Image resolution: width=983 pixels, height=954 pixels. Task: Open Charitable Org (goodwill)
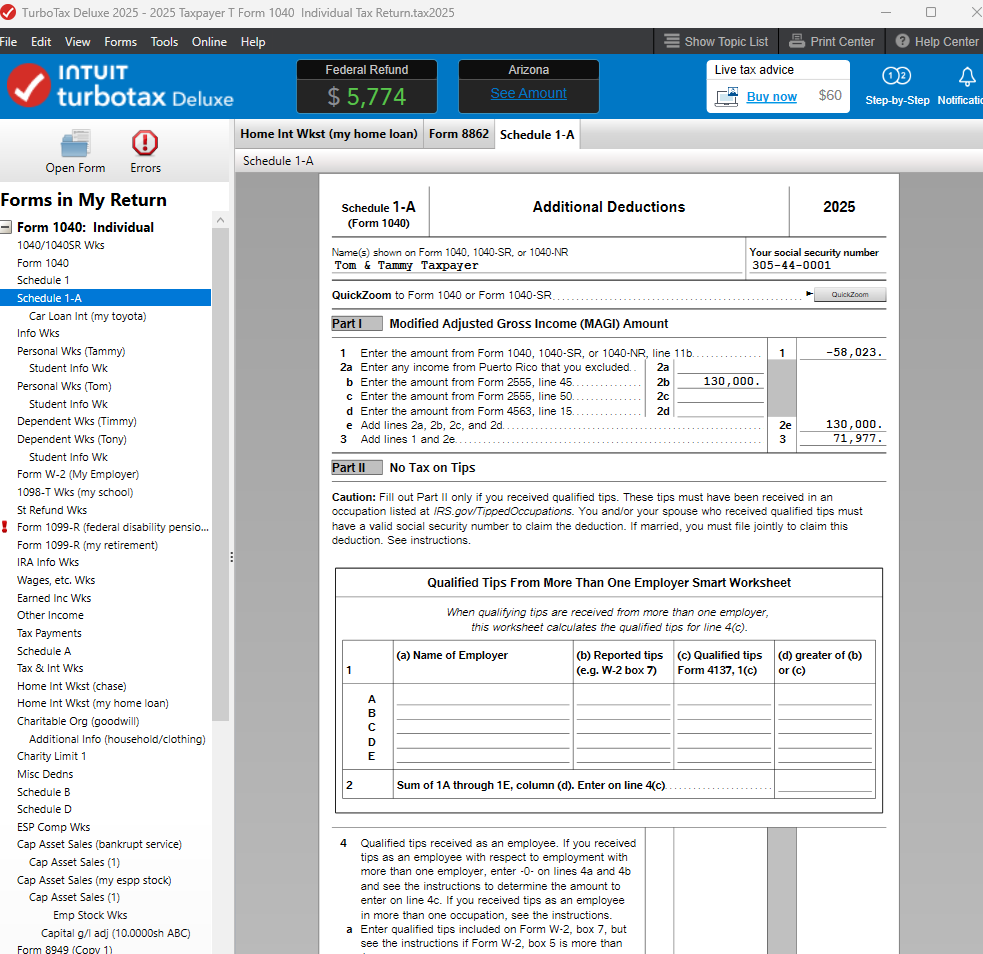click(78, 721)
